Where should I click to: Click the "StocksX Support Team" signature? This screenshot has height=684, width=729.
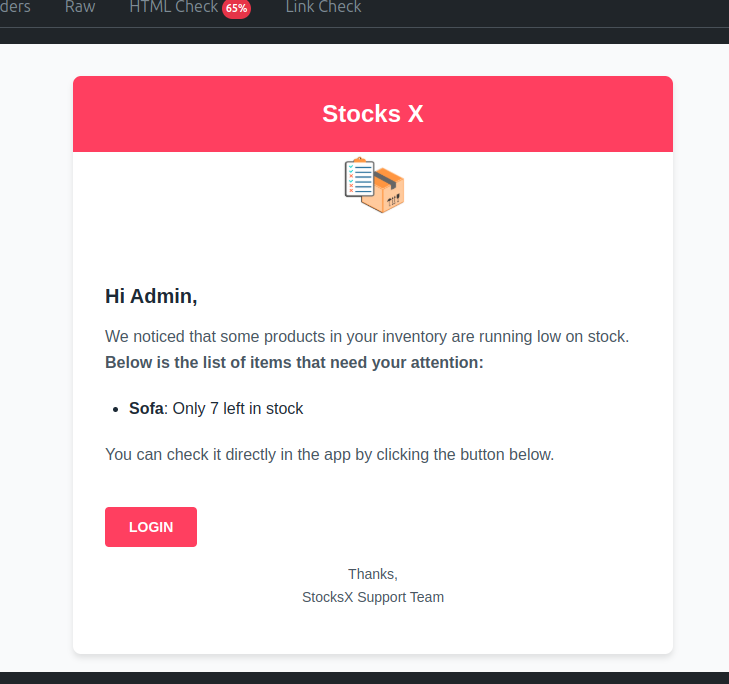pos(373,597)
